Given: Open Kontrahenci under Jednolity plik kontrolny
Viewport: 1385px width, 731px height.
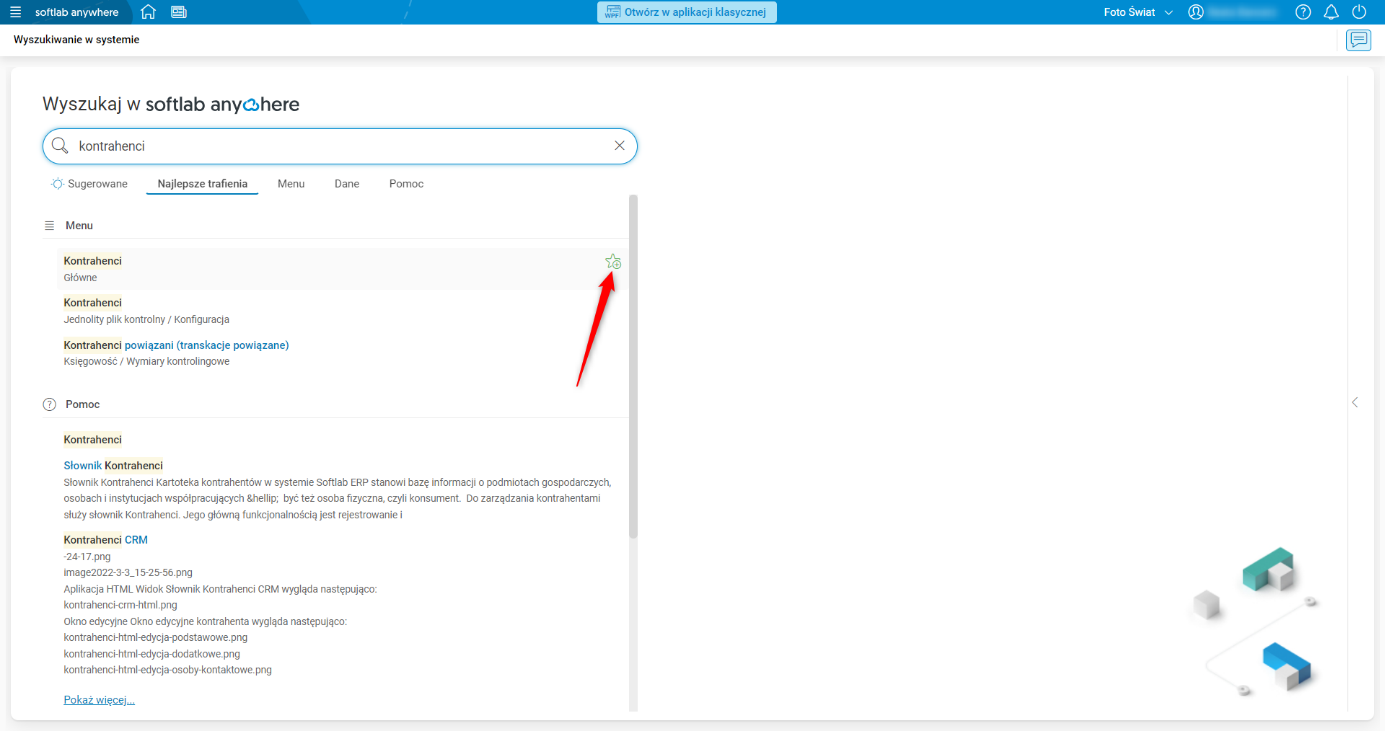Looking at the screenshot, I should (x=92, y=303).
